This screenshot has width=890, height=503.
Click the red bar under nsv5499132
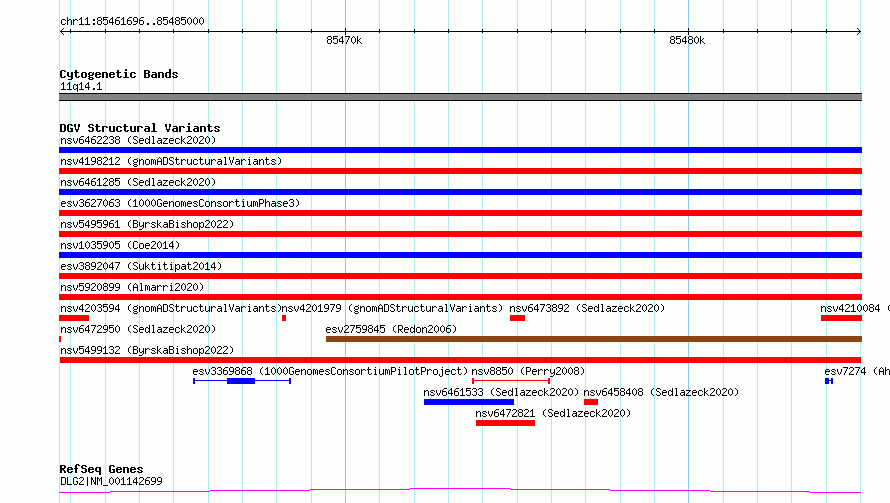coord(460,360)
